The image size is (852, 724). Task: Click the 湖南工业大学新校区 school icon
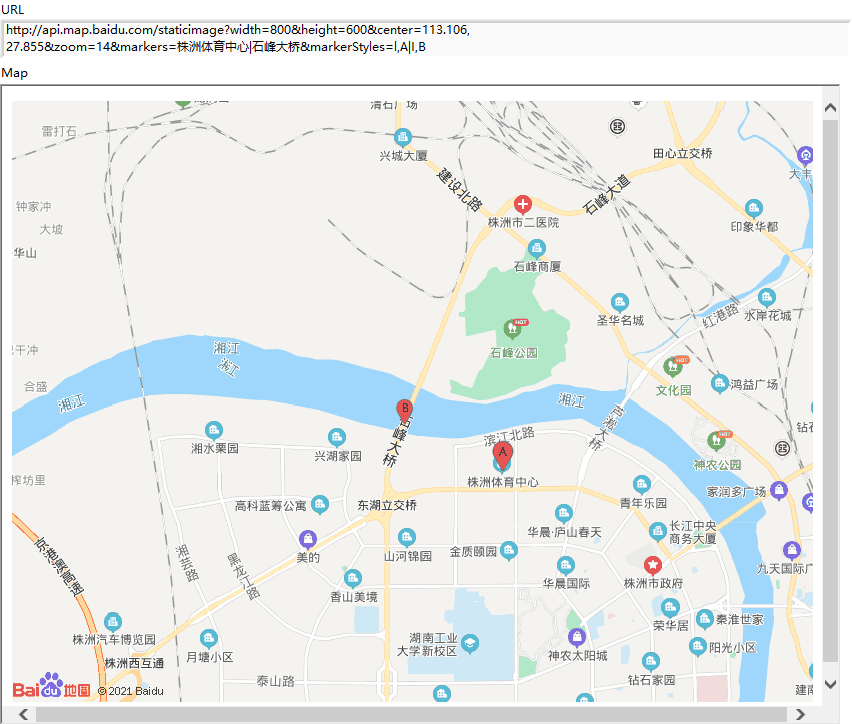pos(469,644)
